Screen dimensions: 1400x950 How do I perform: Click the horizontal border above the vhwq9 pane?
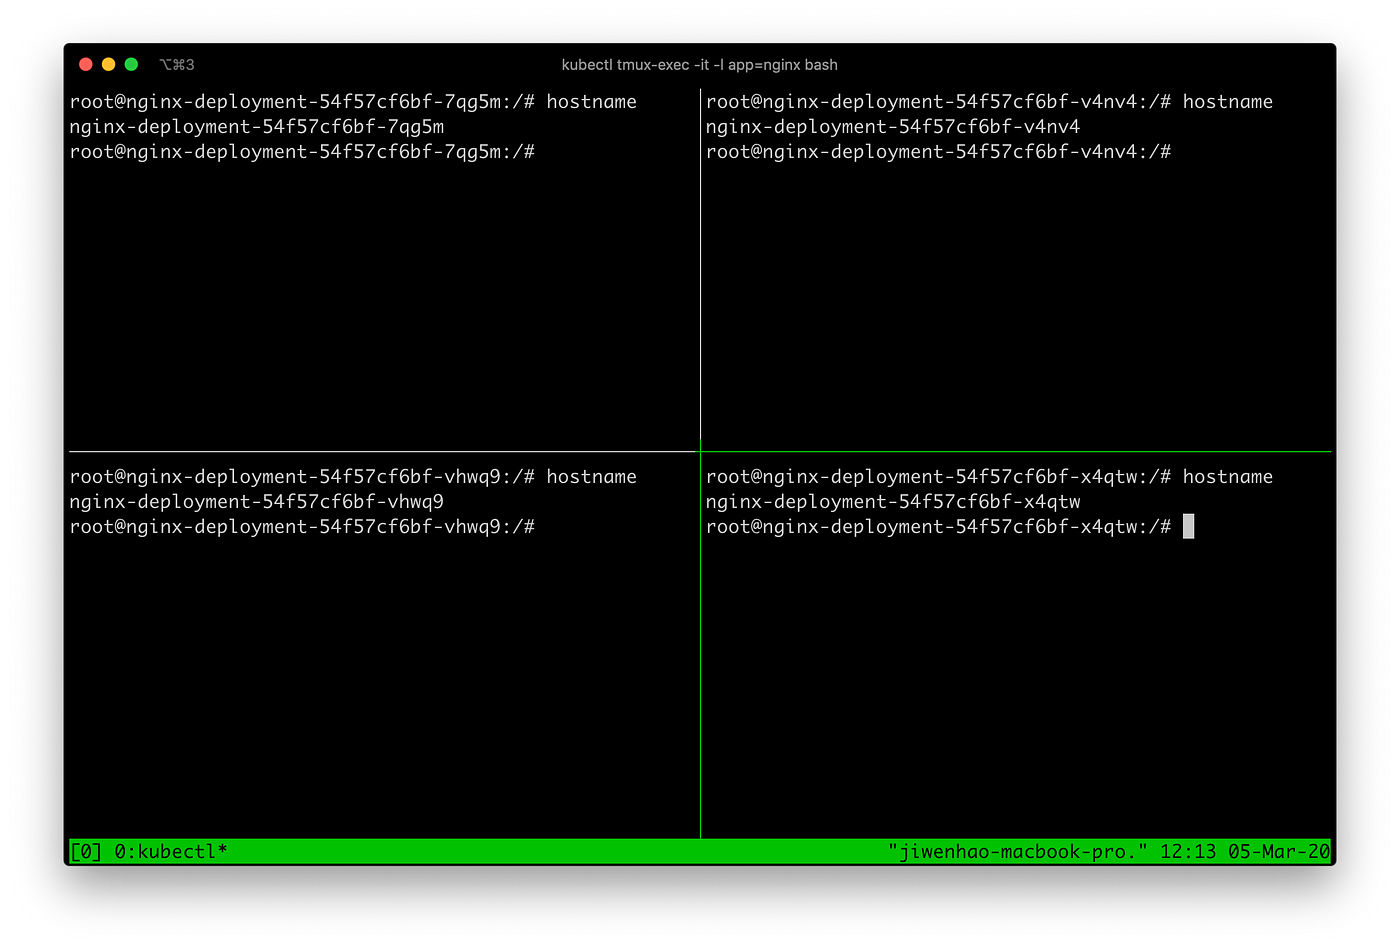(380, 450)
